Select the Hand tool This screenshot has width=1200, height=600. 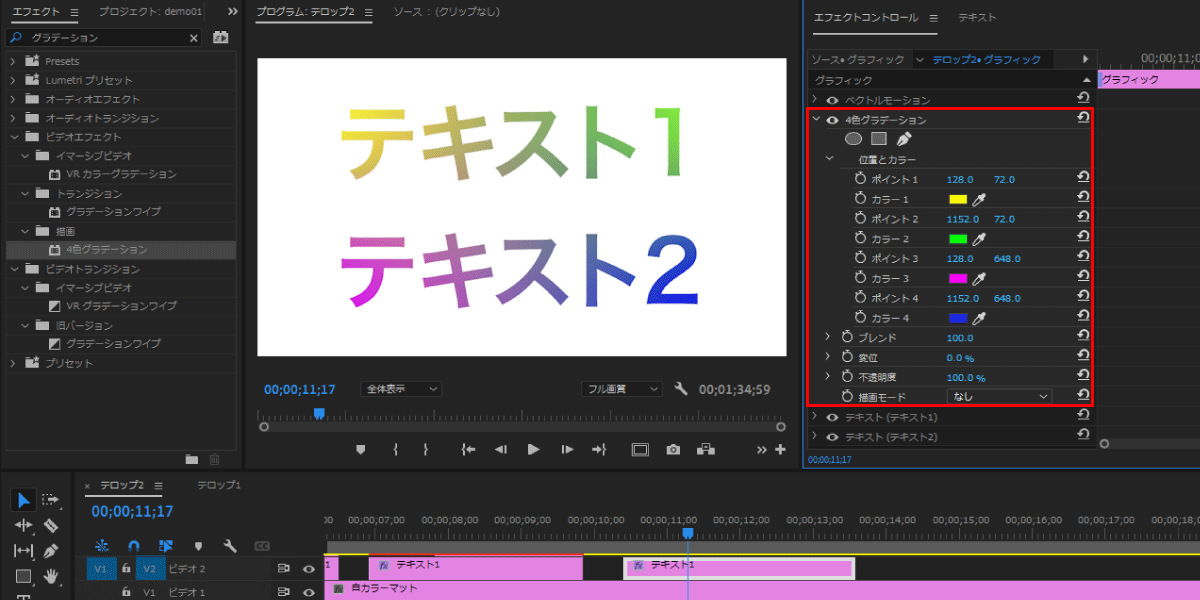51,576
